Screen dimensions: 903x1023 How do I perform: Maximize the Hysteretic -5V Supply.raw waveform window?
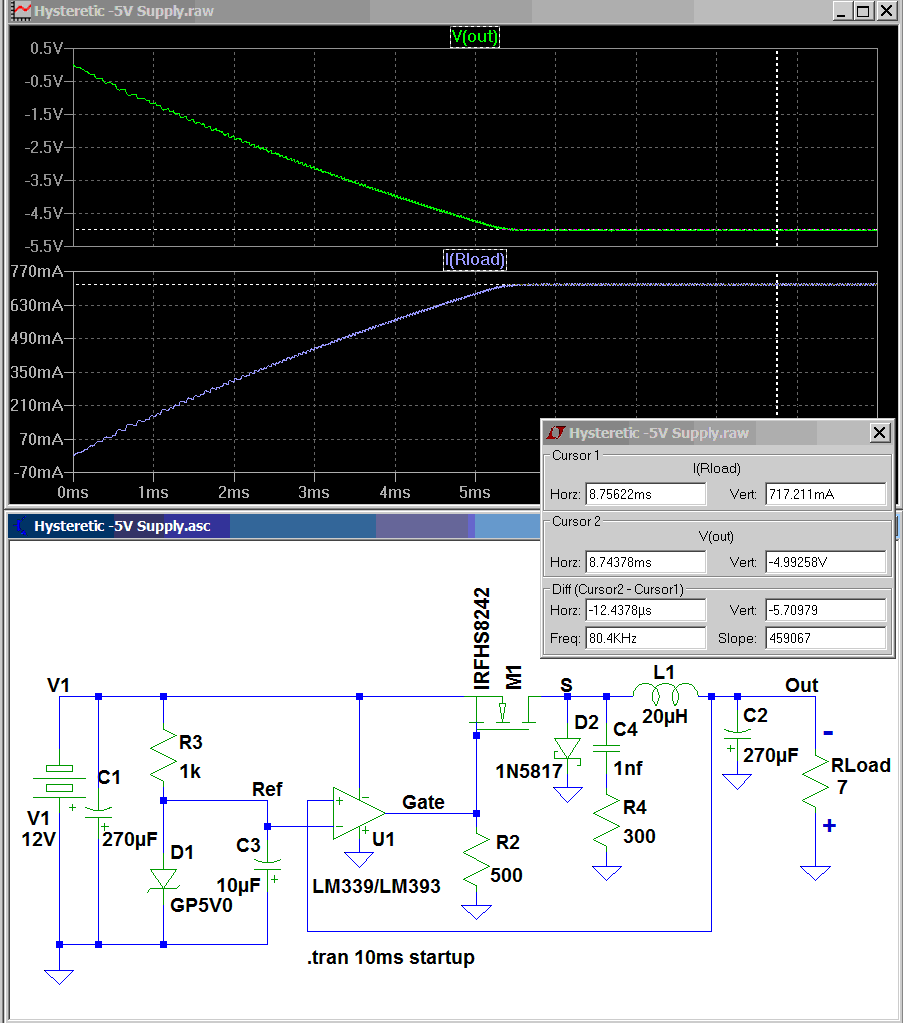pos(863,11)
